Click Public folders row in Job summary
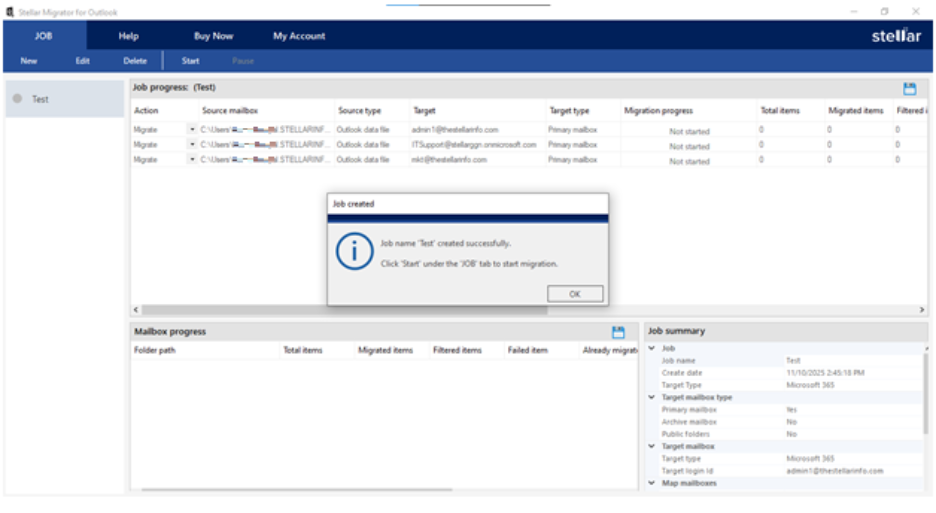The image size is (936, 513). pos(785,434)
